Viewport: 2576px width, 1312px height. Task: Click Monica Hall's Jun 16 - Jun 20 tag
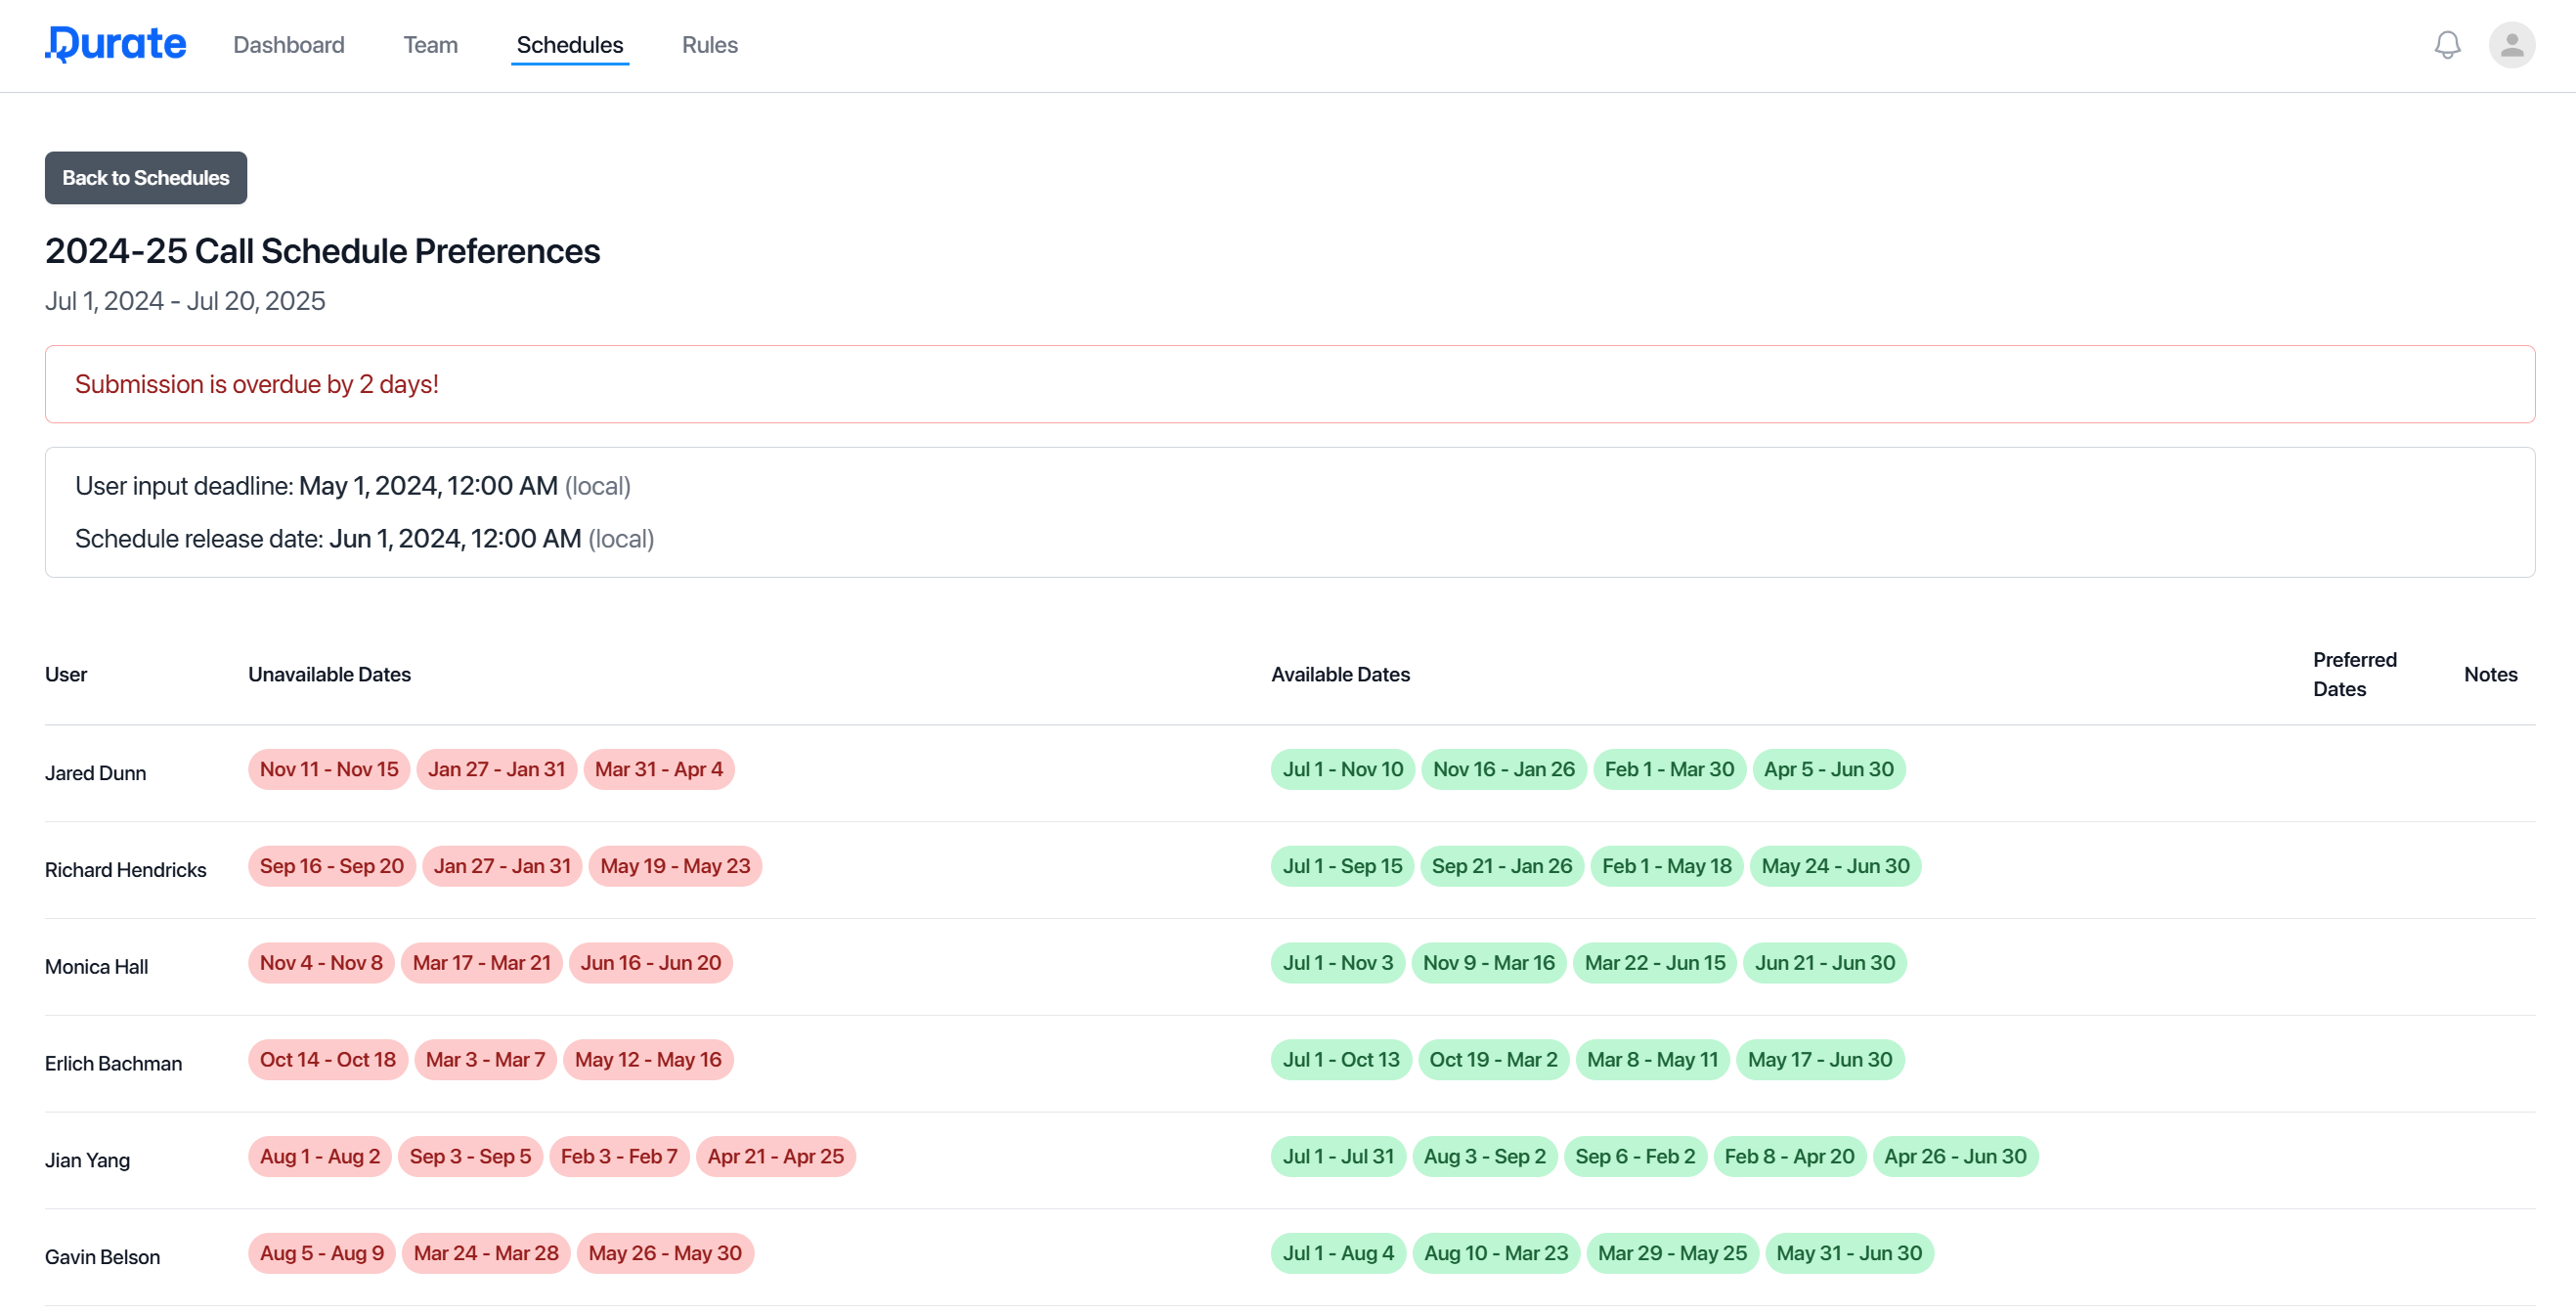pos(650,963)
